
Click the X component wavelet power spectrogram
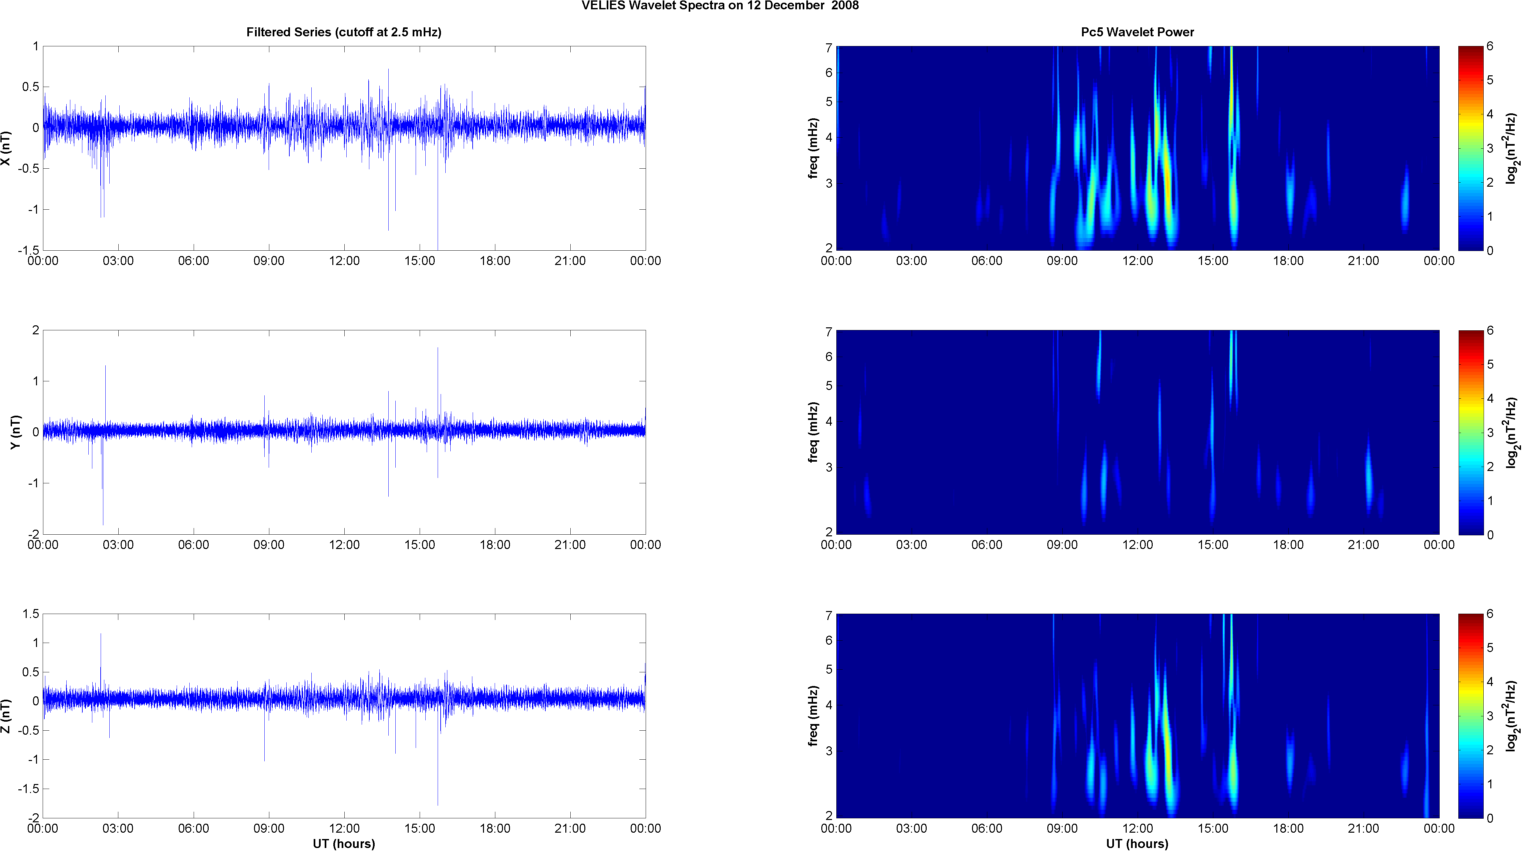[x=1137, y=148]
